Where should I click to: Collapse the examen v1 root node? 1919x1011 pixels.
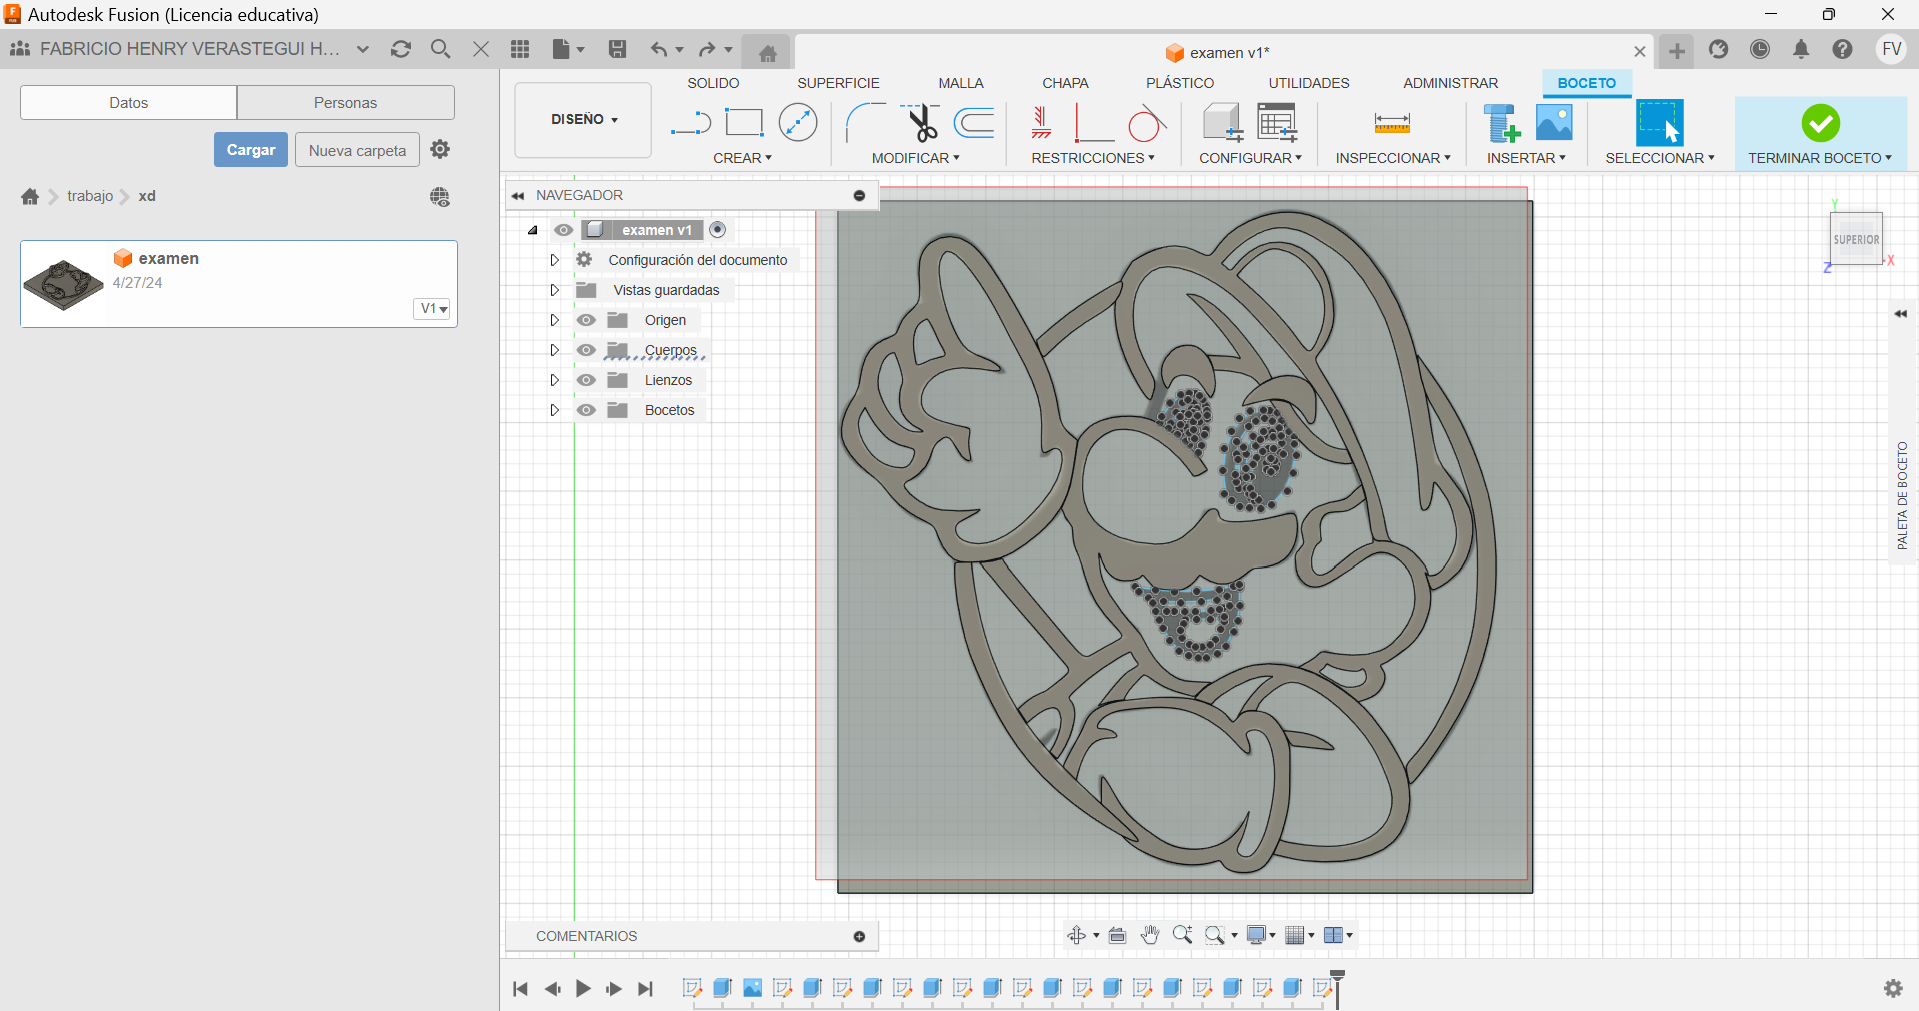533,230
